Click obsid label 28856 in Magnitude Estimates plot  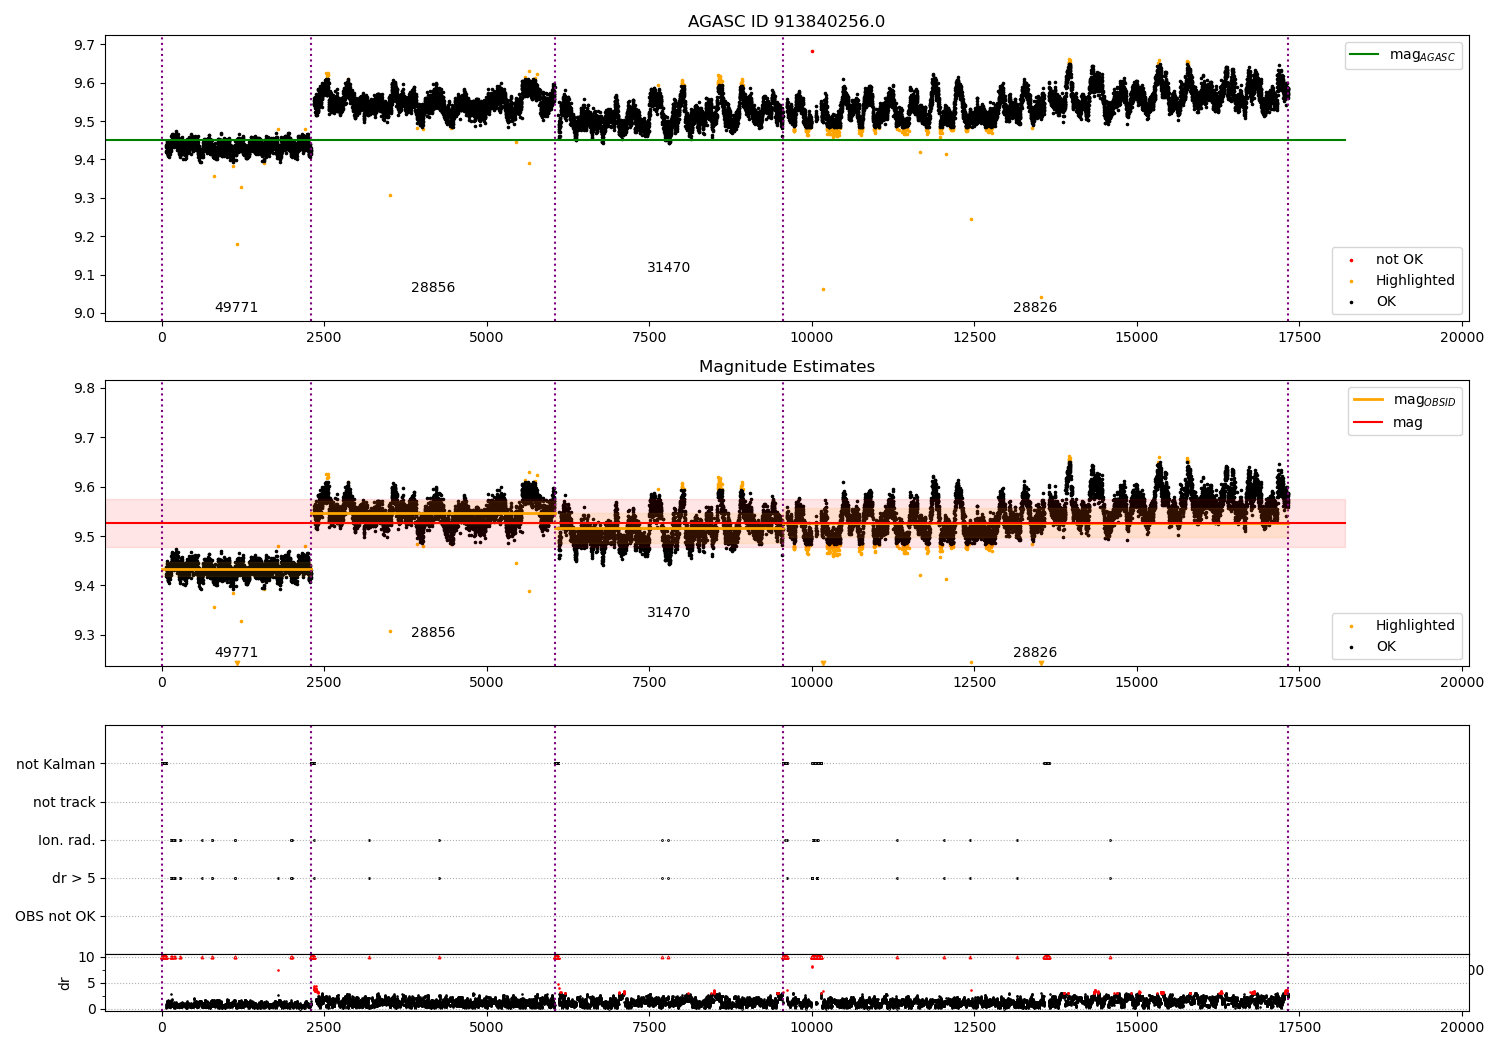(x=433, y=633)
